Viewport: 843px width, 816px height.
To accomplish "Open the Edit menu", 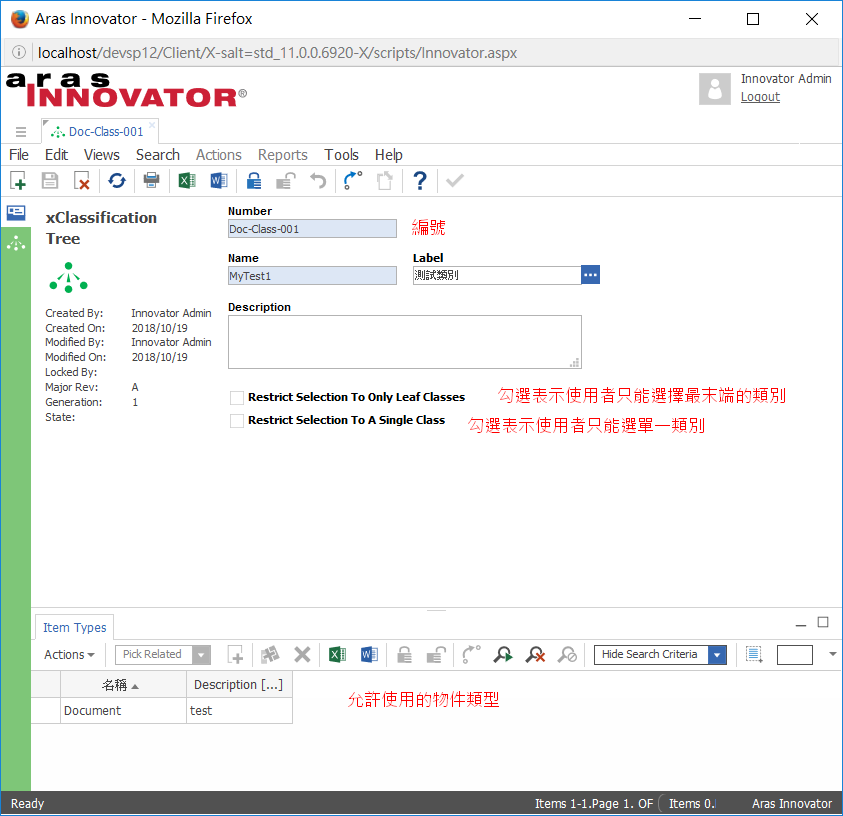I will tap(56, 155).
